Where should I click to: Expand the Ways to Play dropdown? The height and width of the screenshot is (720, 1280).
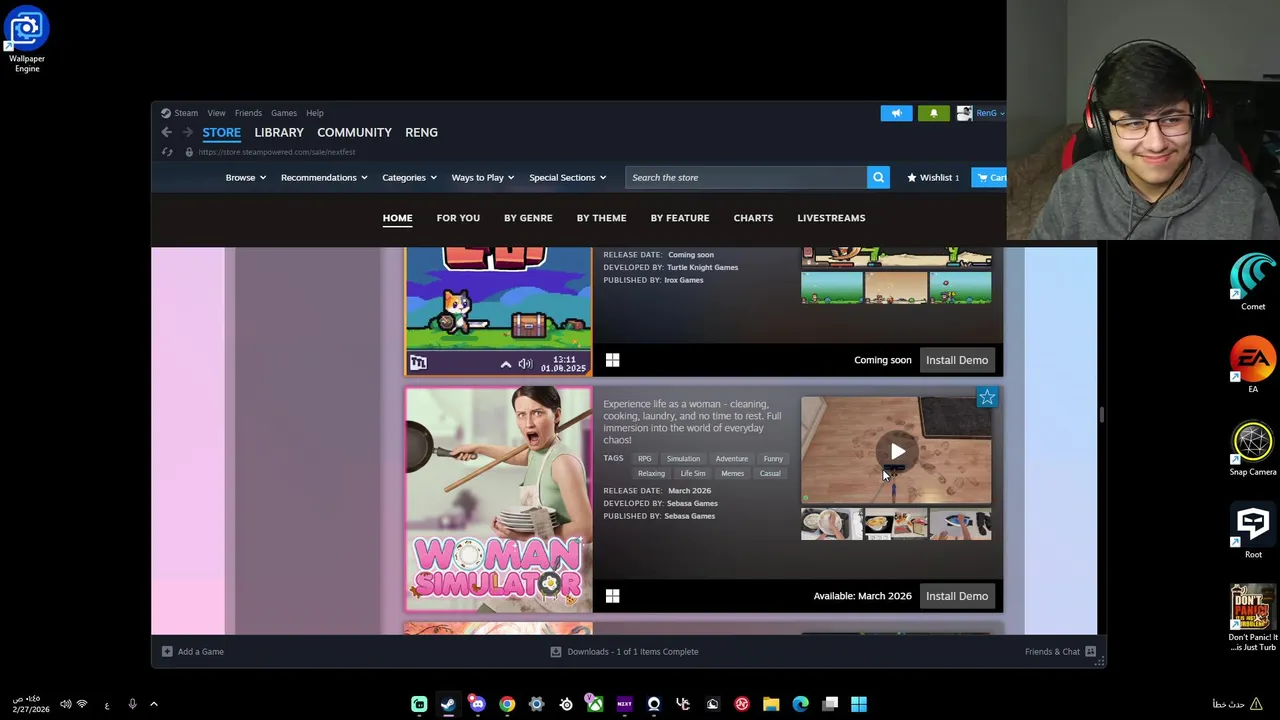(x=483, y=177)
